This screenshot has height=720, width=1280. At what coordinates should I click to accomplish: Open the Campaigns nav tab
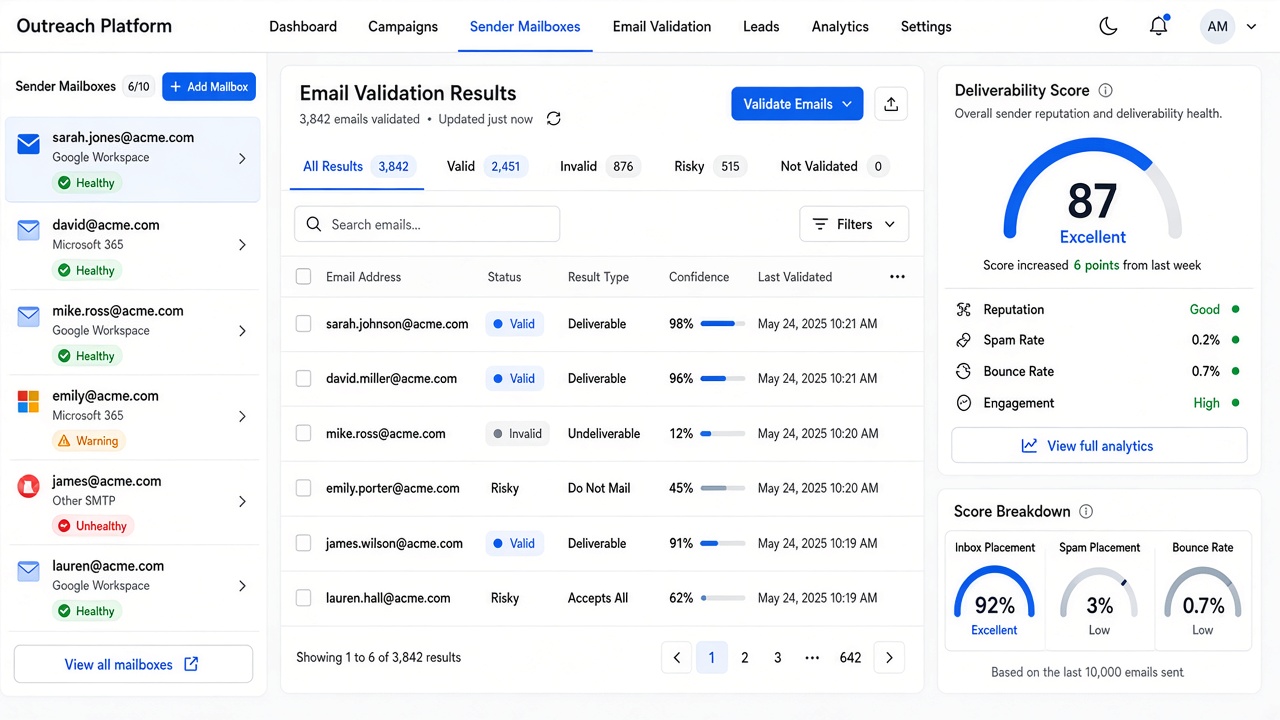[x=403, y=27]
